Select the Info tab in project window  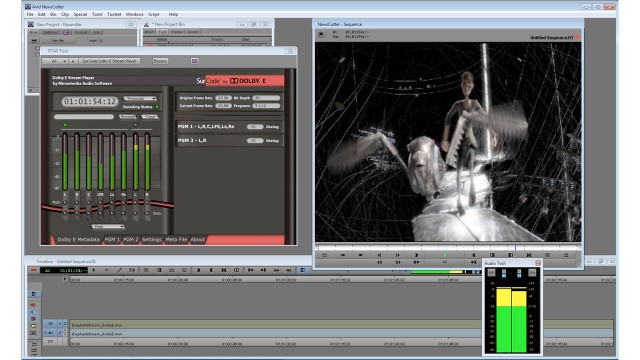pos(97,32)
